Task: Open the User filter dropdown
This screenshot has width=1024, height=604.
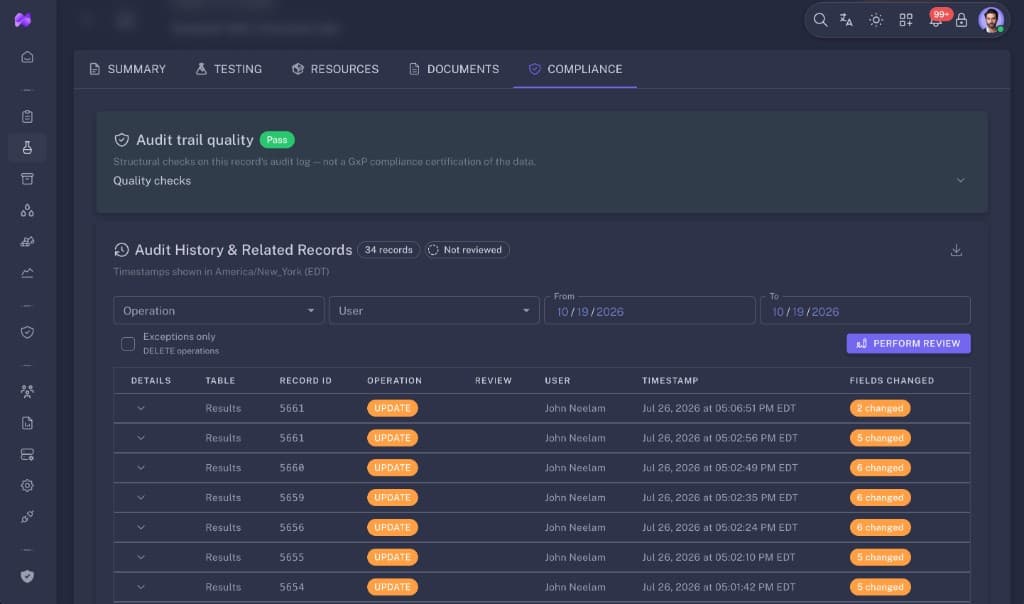Action: [x=434, y=311]
